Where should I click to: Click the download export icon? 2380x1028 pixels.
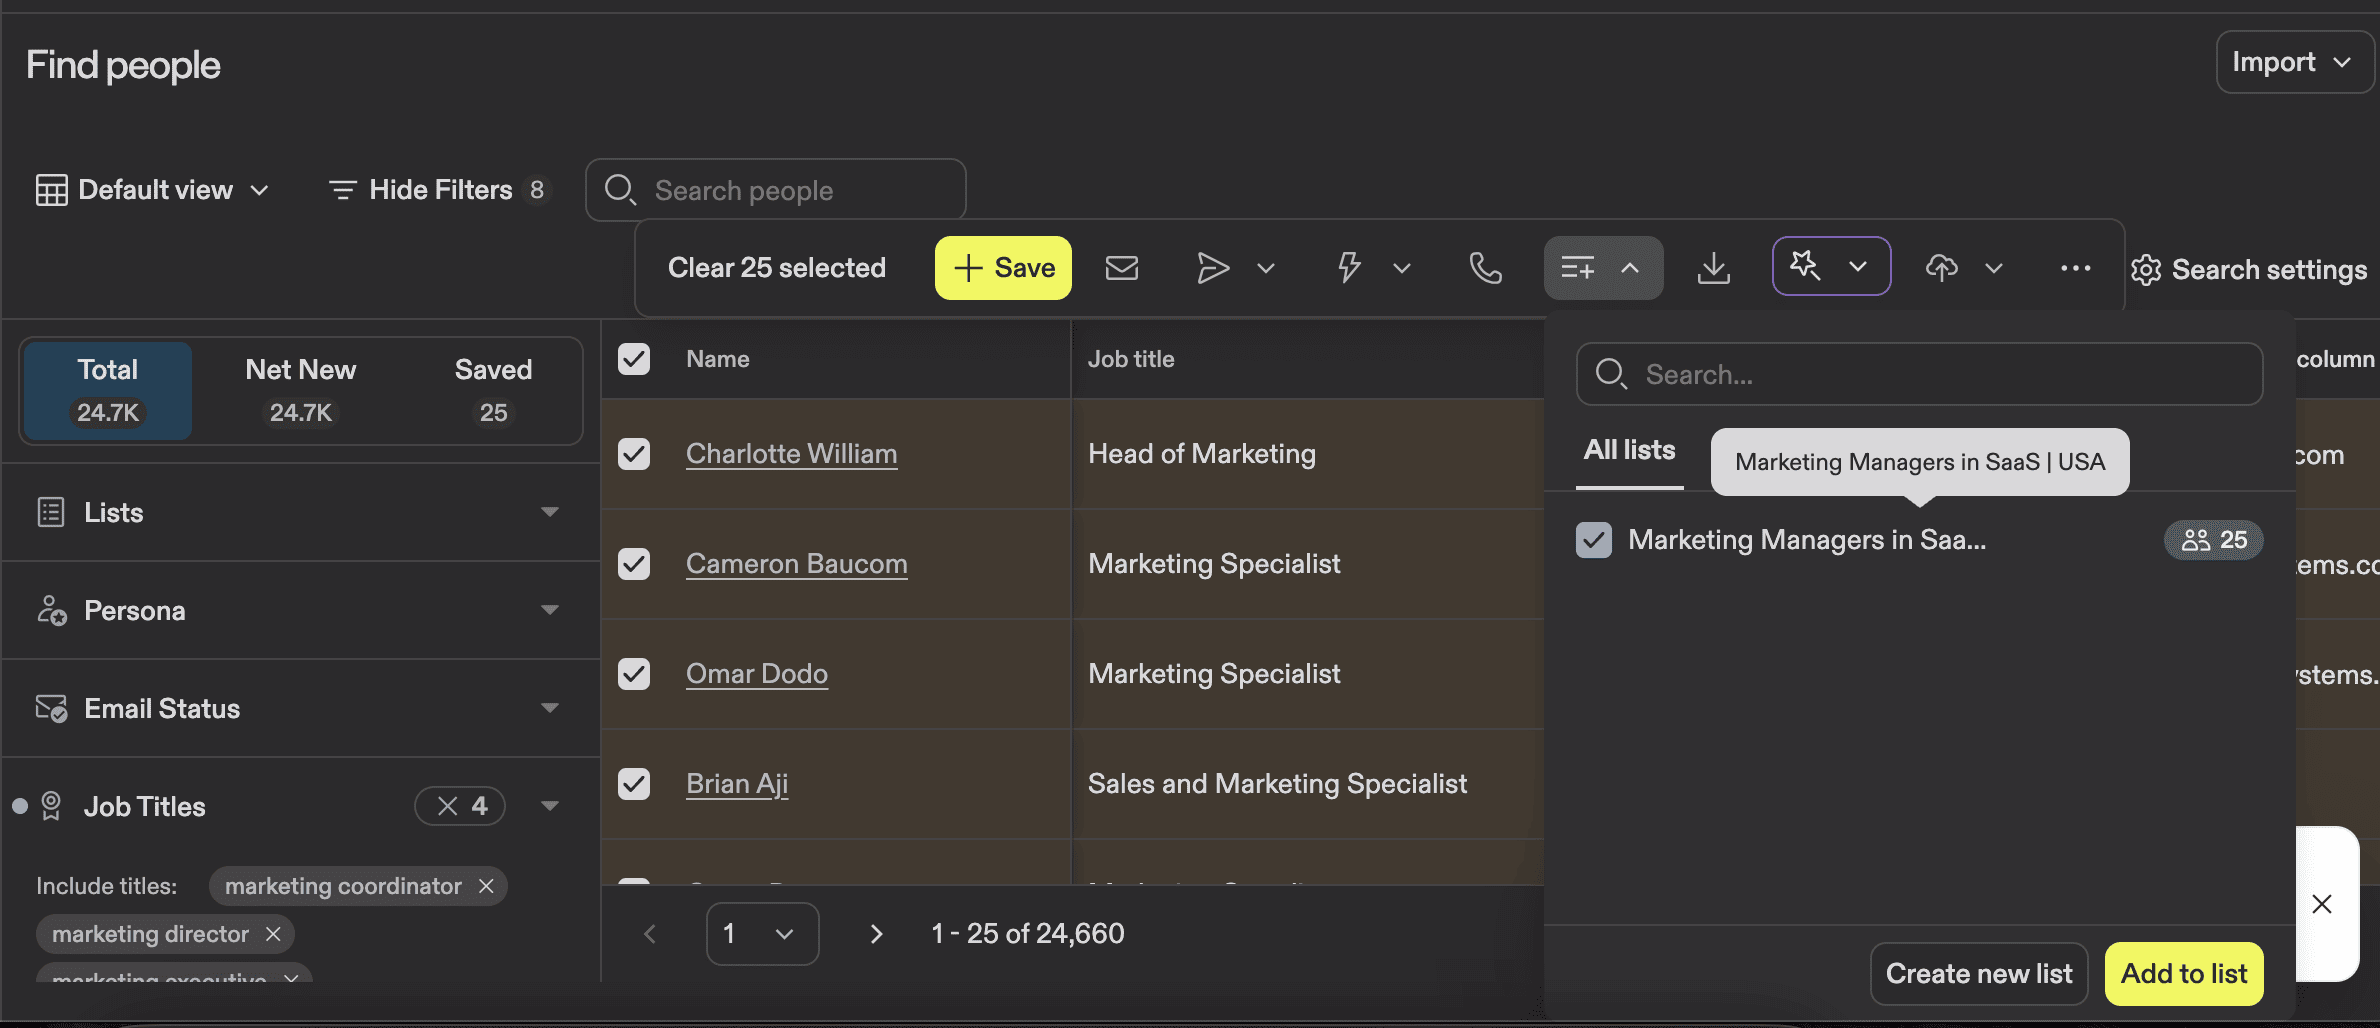[1714, 268]
